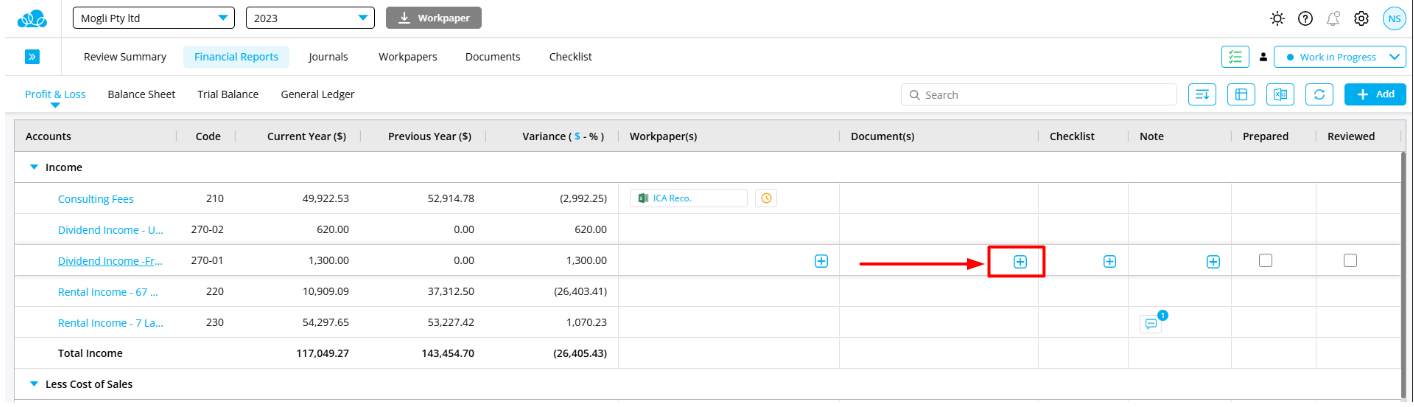Open the Mogli Pty ltd client dropdown
1414x407 pixels.
154,18
